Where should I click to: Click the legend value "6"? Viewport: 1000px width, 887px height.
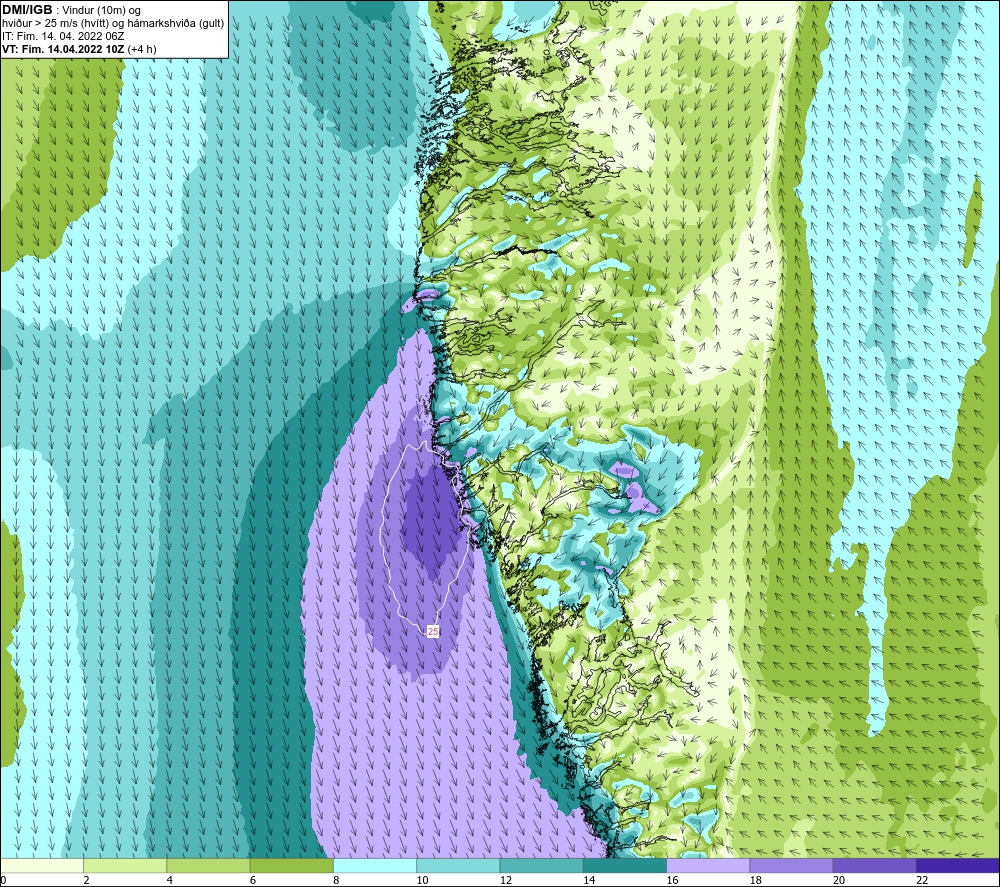point(253,880)
